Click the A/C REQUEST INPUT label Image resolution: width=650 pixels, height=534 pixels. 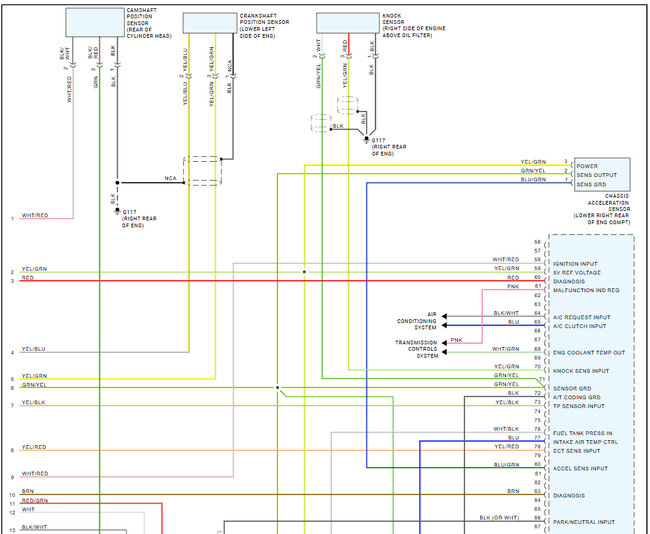[x=582, y=317]
